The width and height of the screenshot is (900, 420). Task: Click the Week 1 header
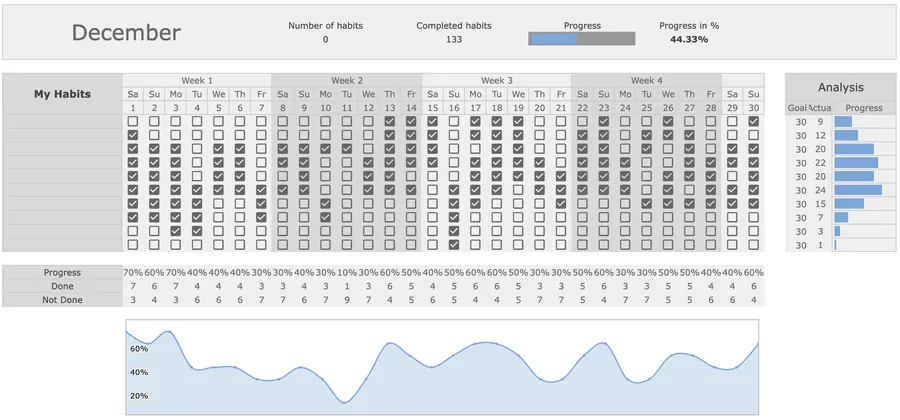(x=197, y=80)
